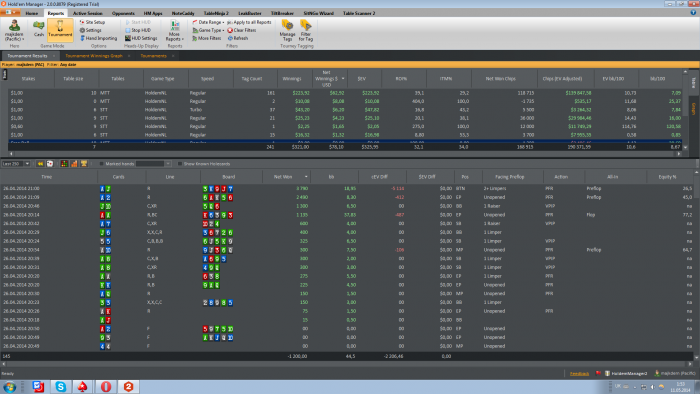This screenshot has height=394, width=700.
Task: Open Settings in Options group
Action: 91,30
